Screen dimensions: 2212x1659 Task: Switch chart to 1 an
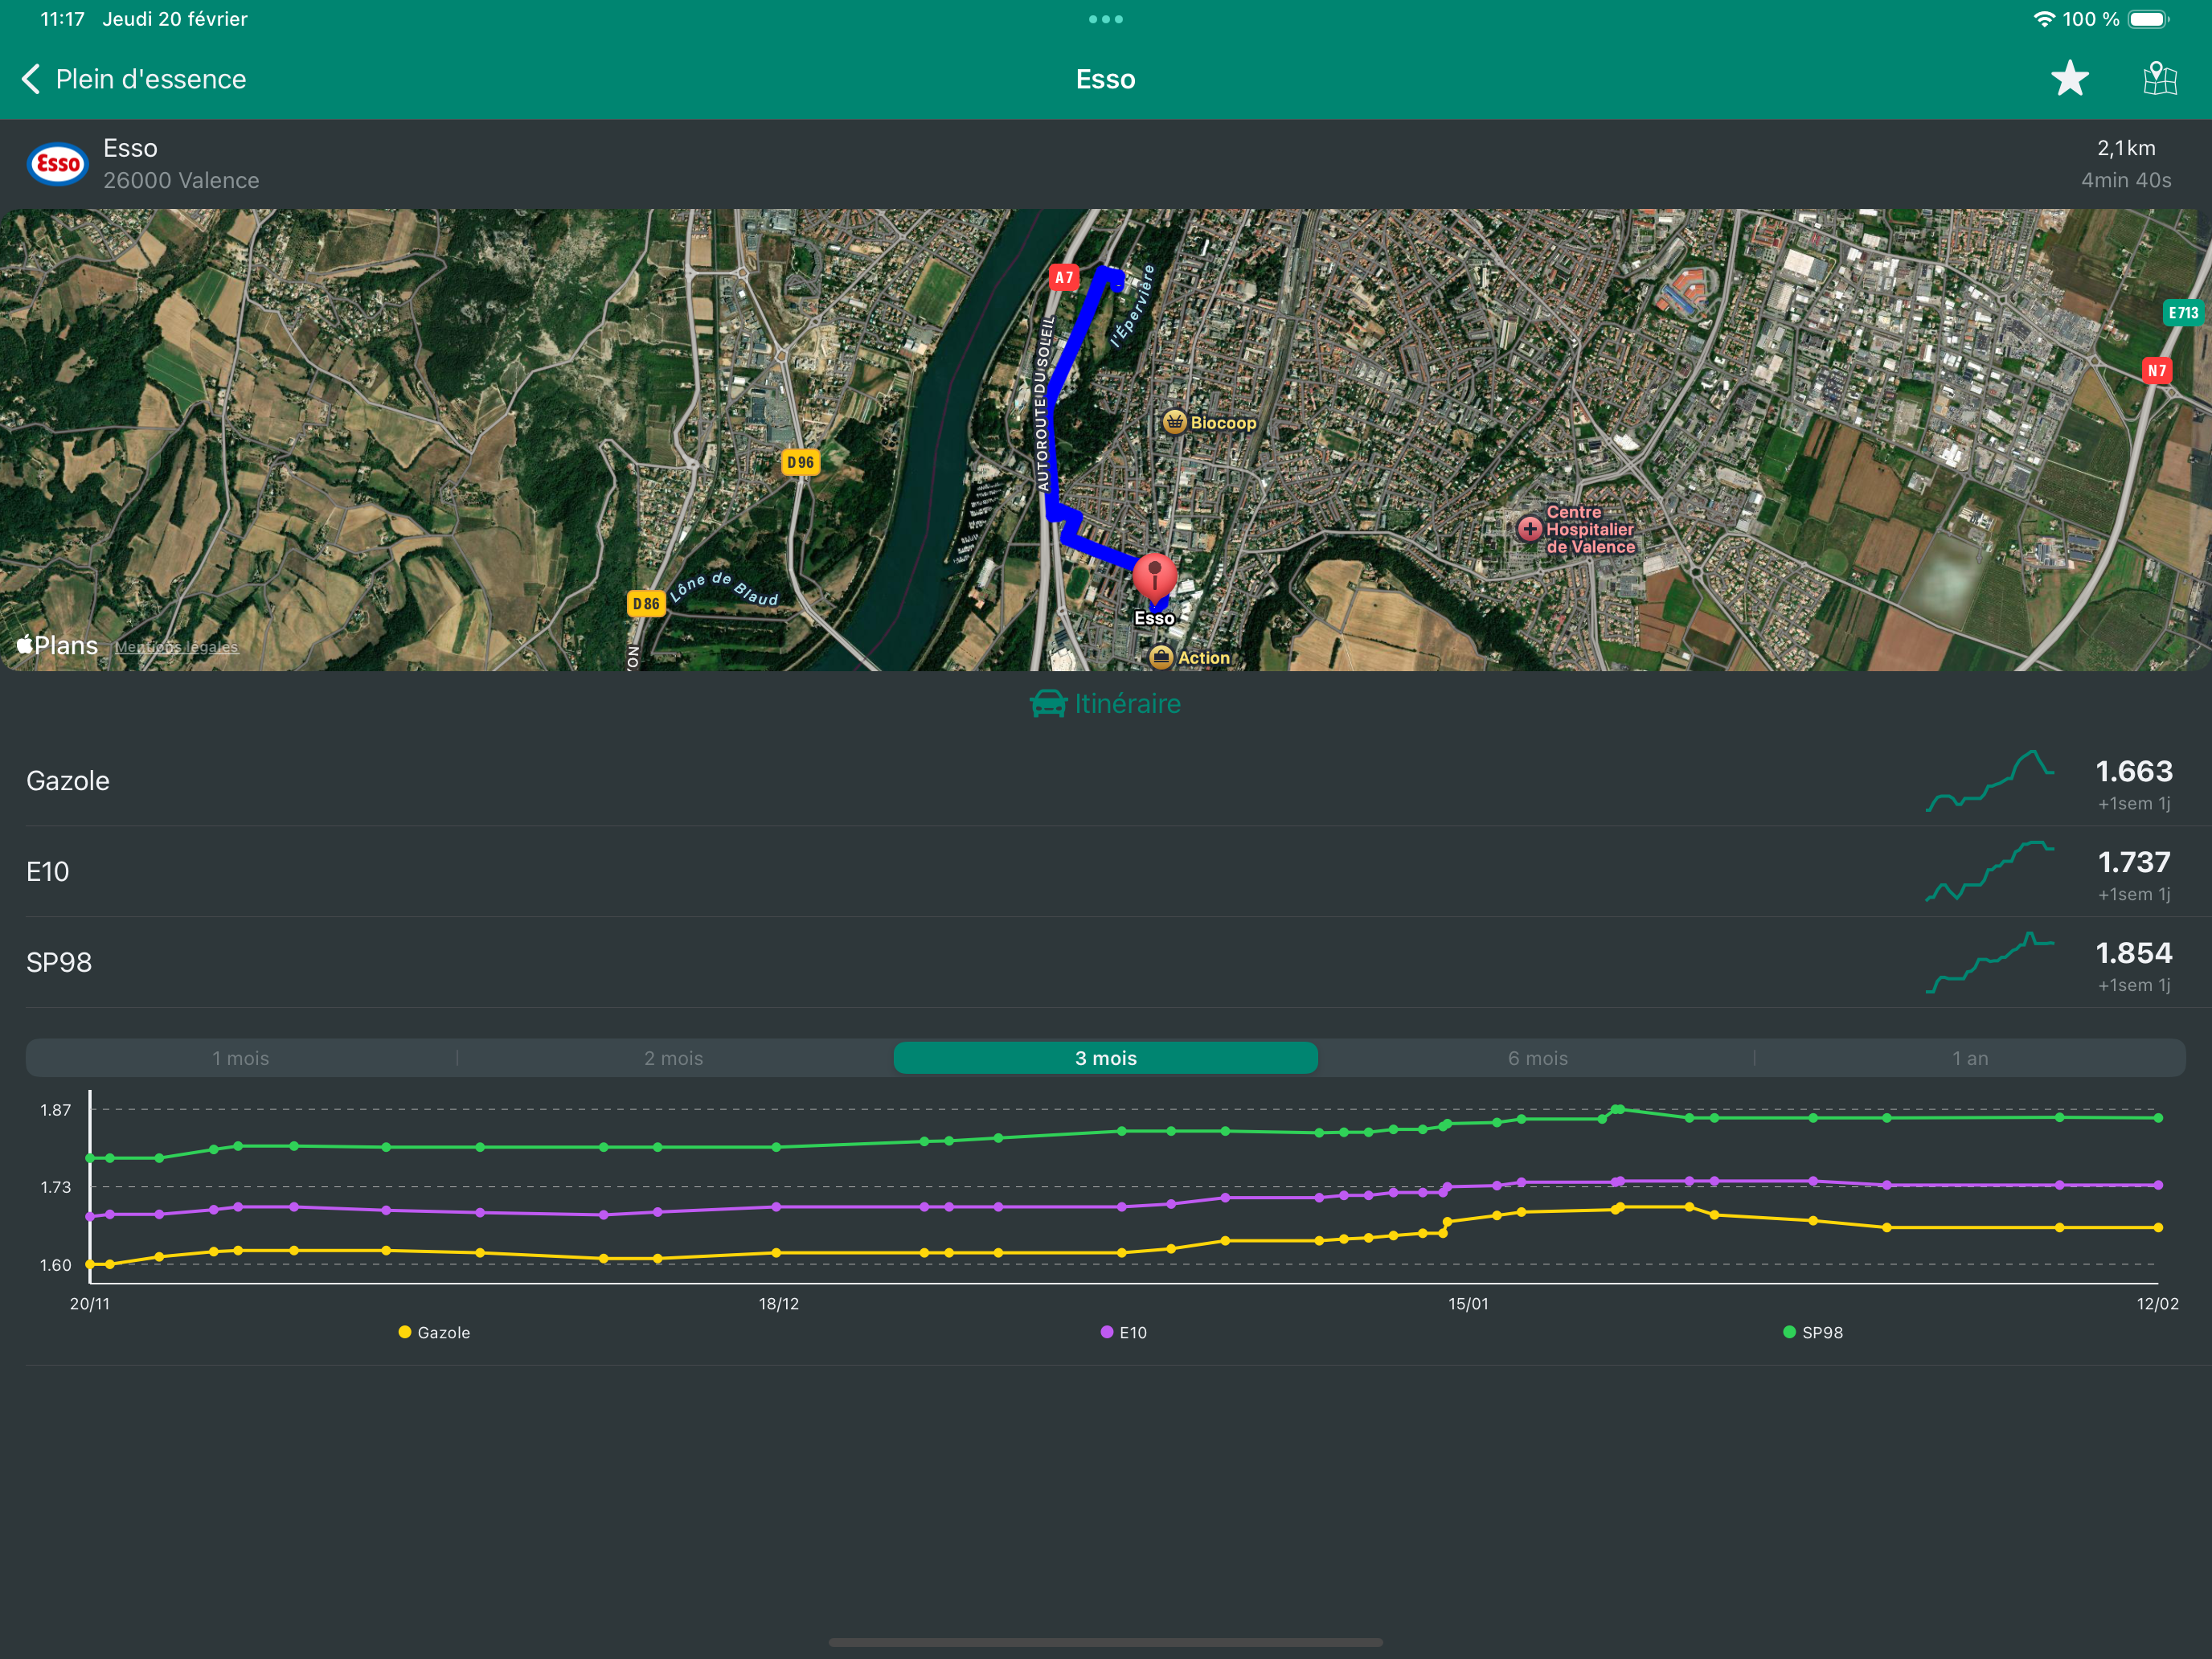pyautogui.click(x=1970, y=1058)
